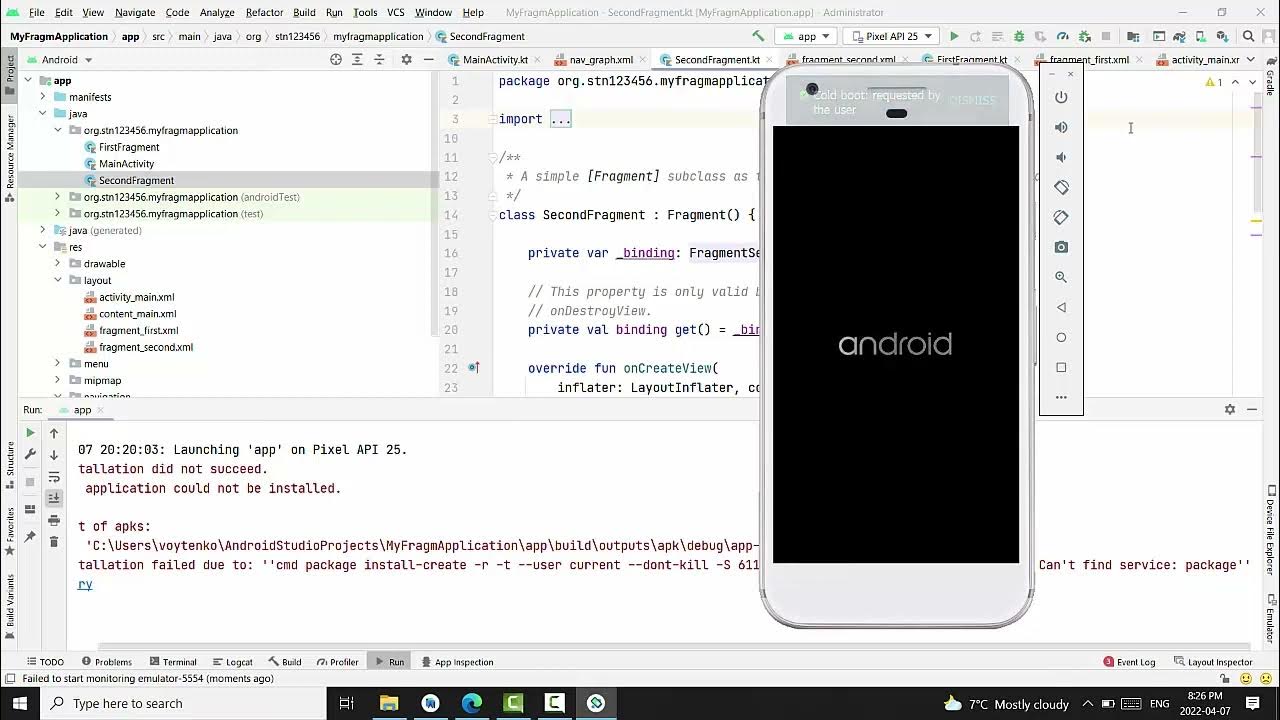Click the emulator Back triangle button
The height and width of the screenshot is (720, 1280).
point(1061,307)
